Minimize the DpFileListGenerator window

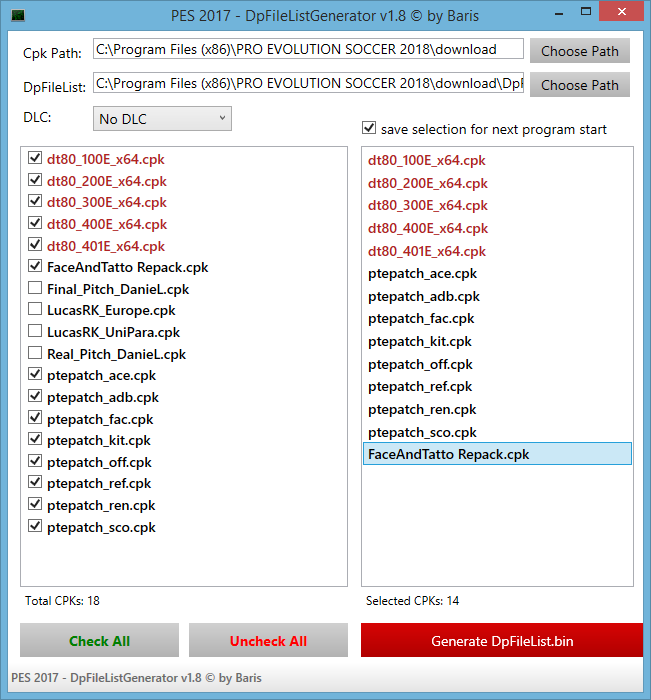[559, 13]
